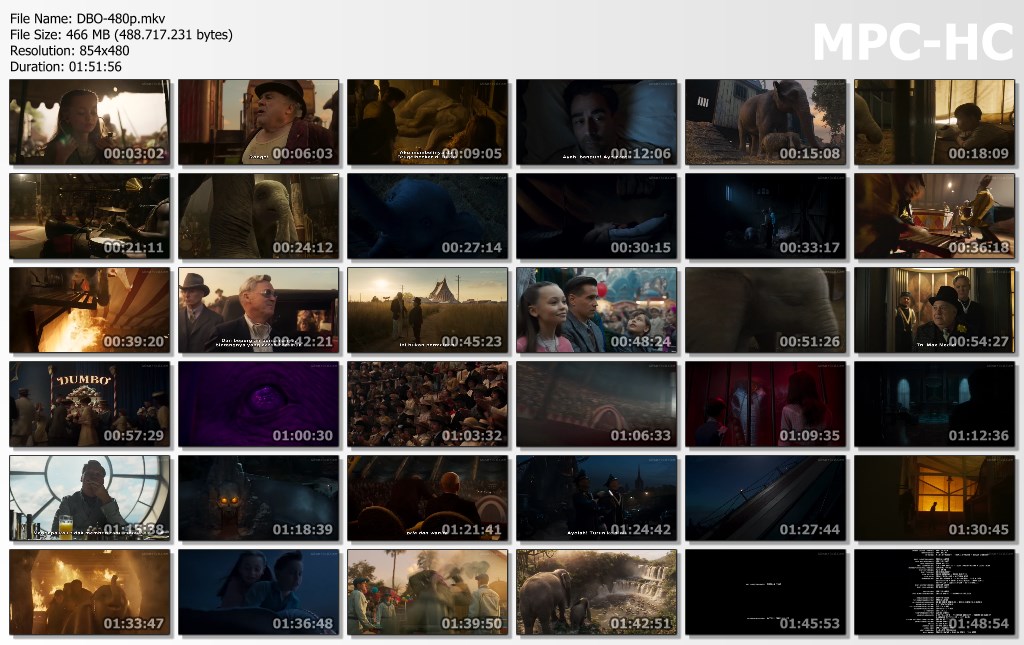Viewport: 1024px width, 645px height.
Task: Select the fire scene at 00:39:20
Action: click(x=89, y=310)
